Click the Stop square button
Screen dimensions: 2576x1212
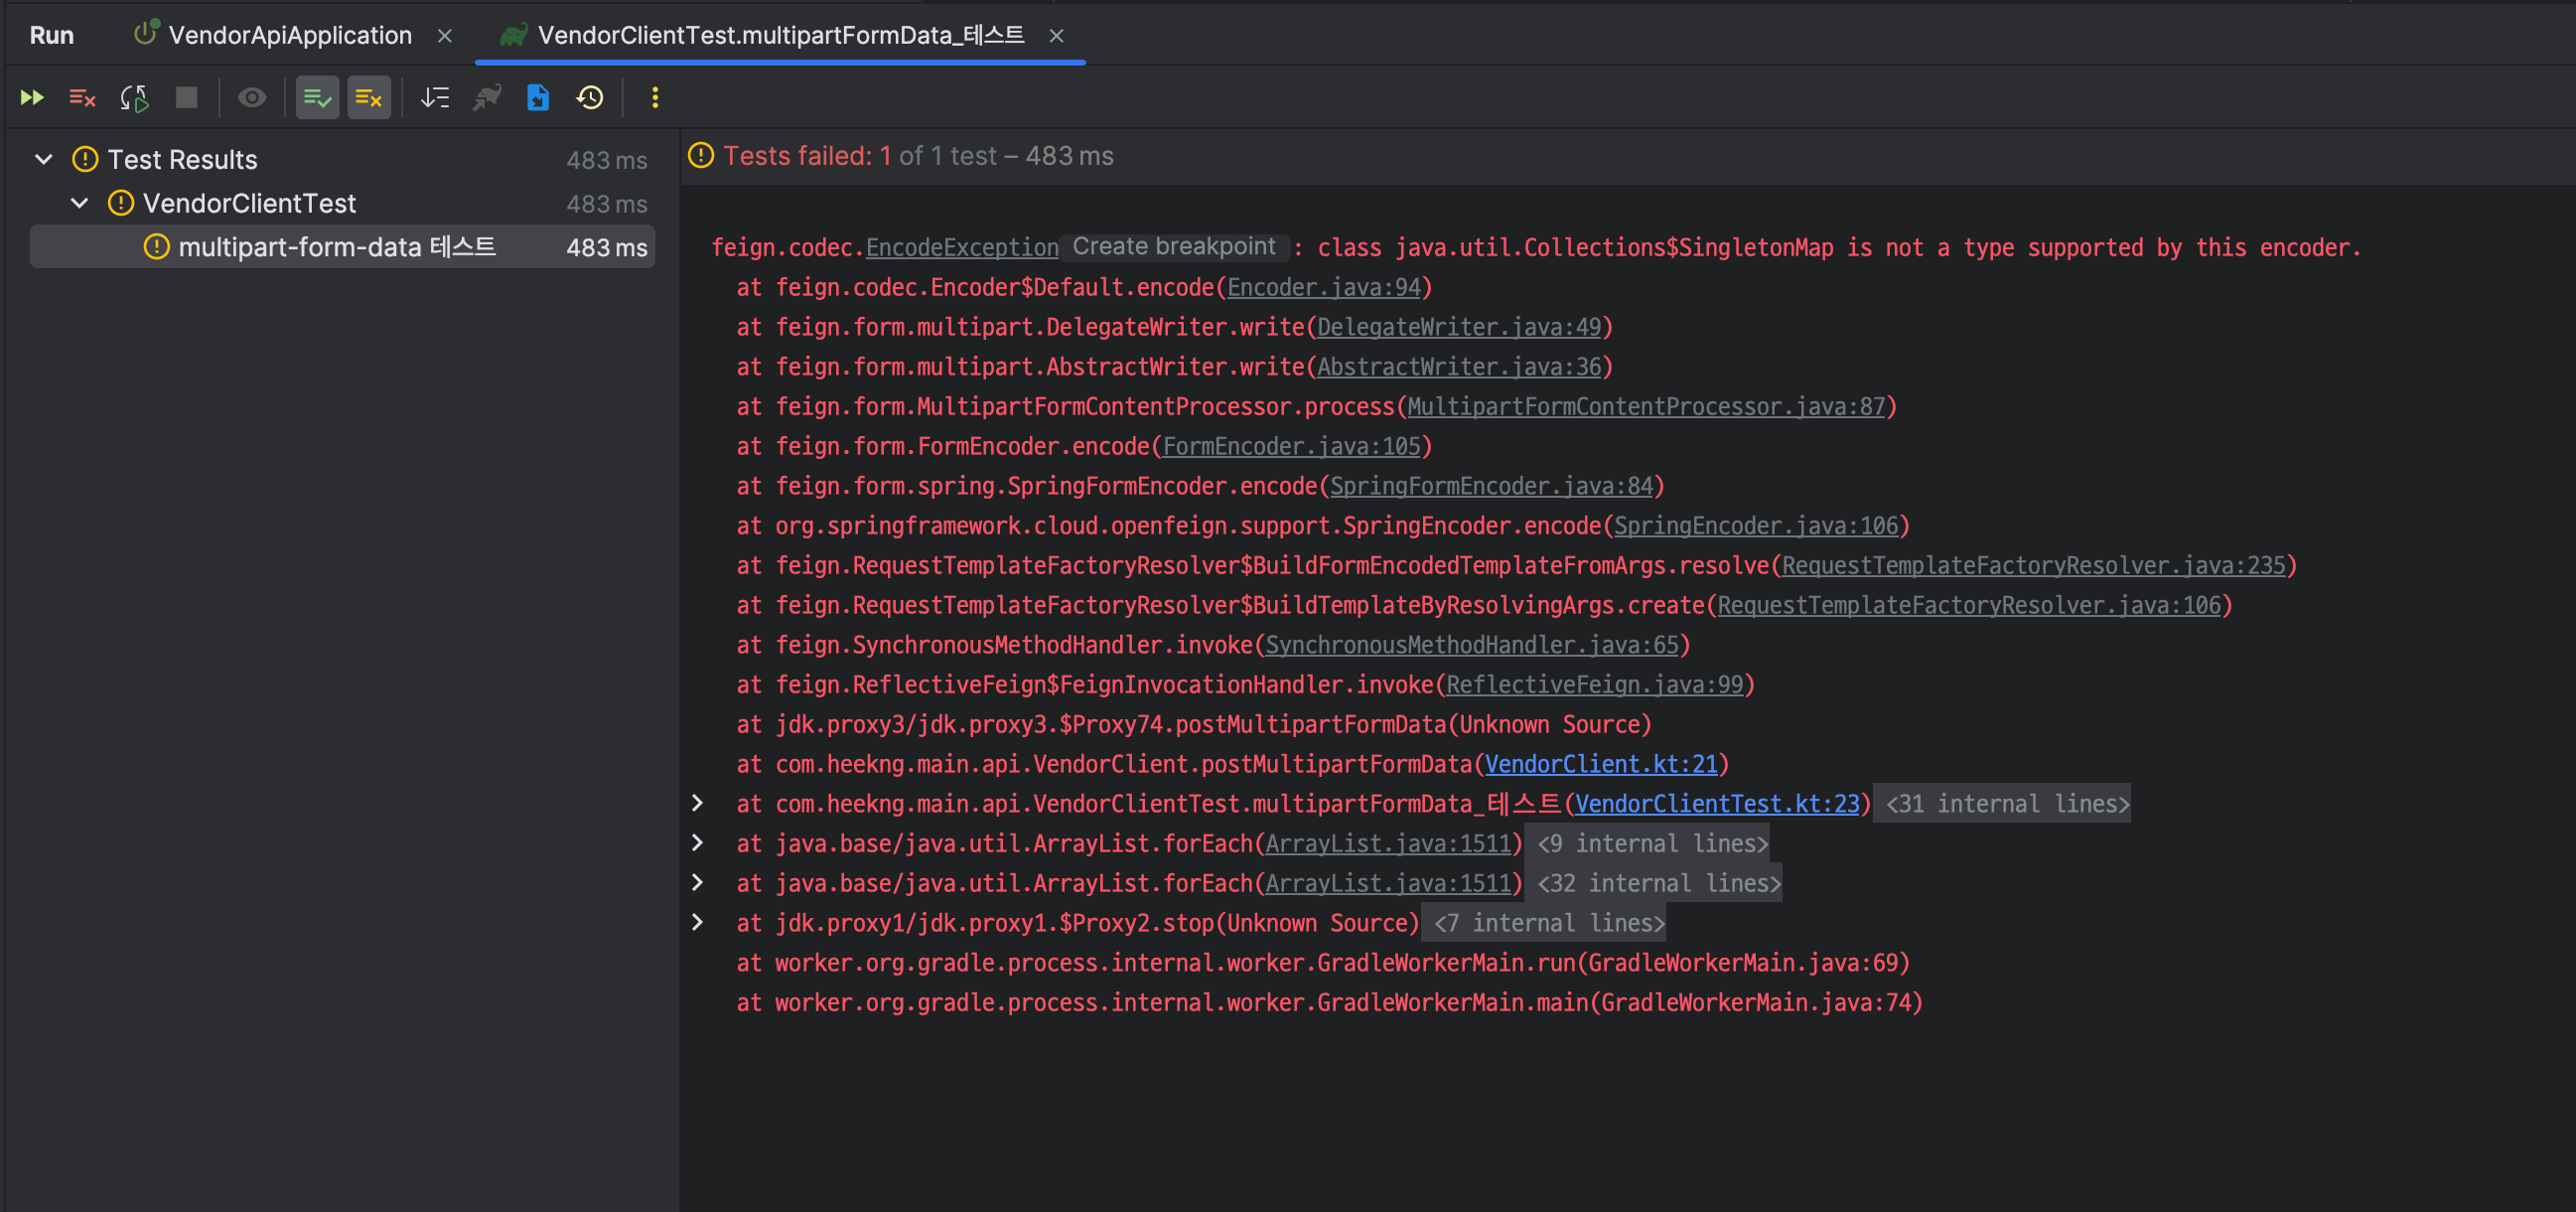[x=186, y=98]
